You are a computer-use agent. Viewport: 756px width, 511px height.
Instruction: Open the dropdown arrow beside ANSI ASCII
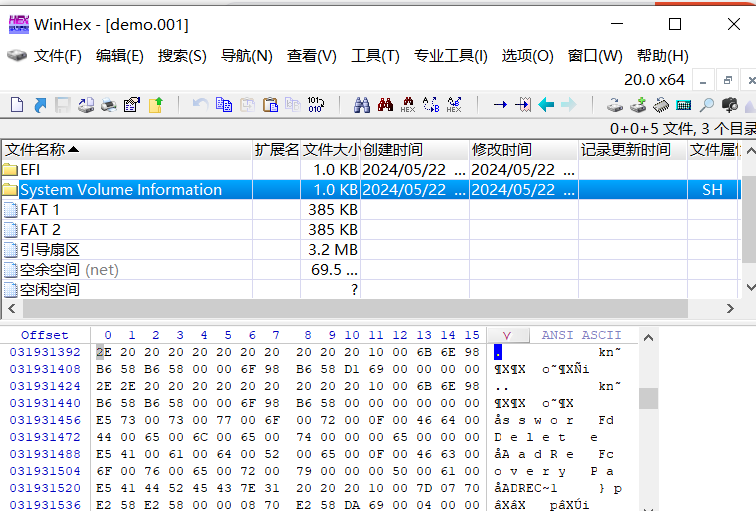coord(508,335)
